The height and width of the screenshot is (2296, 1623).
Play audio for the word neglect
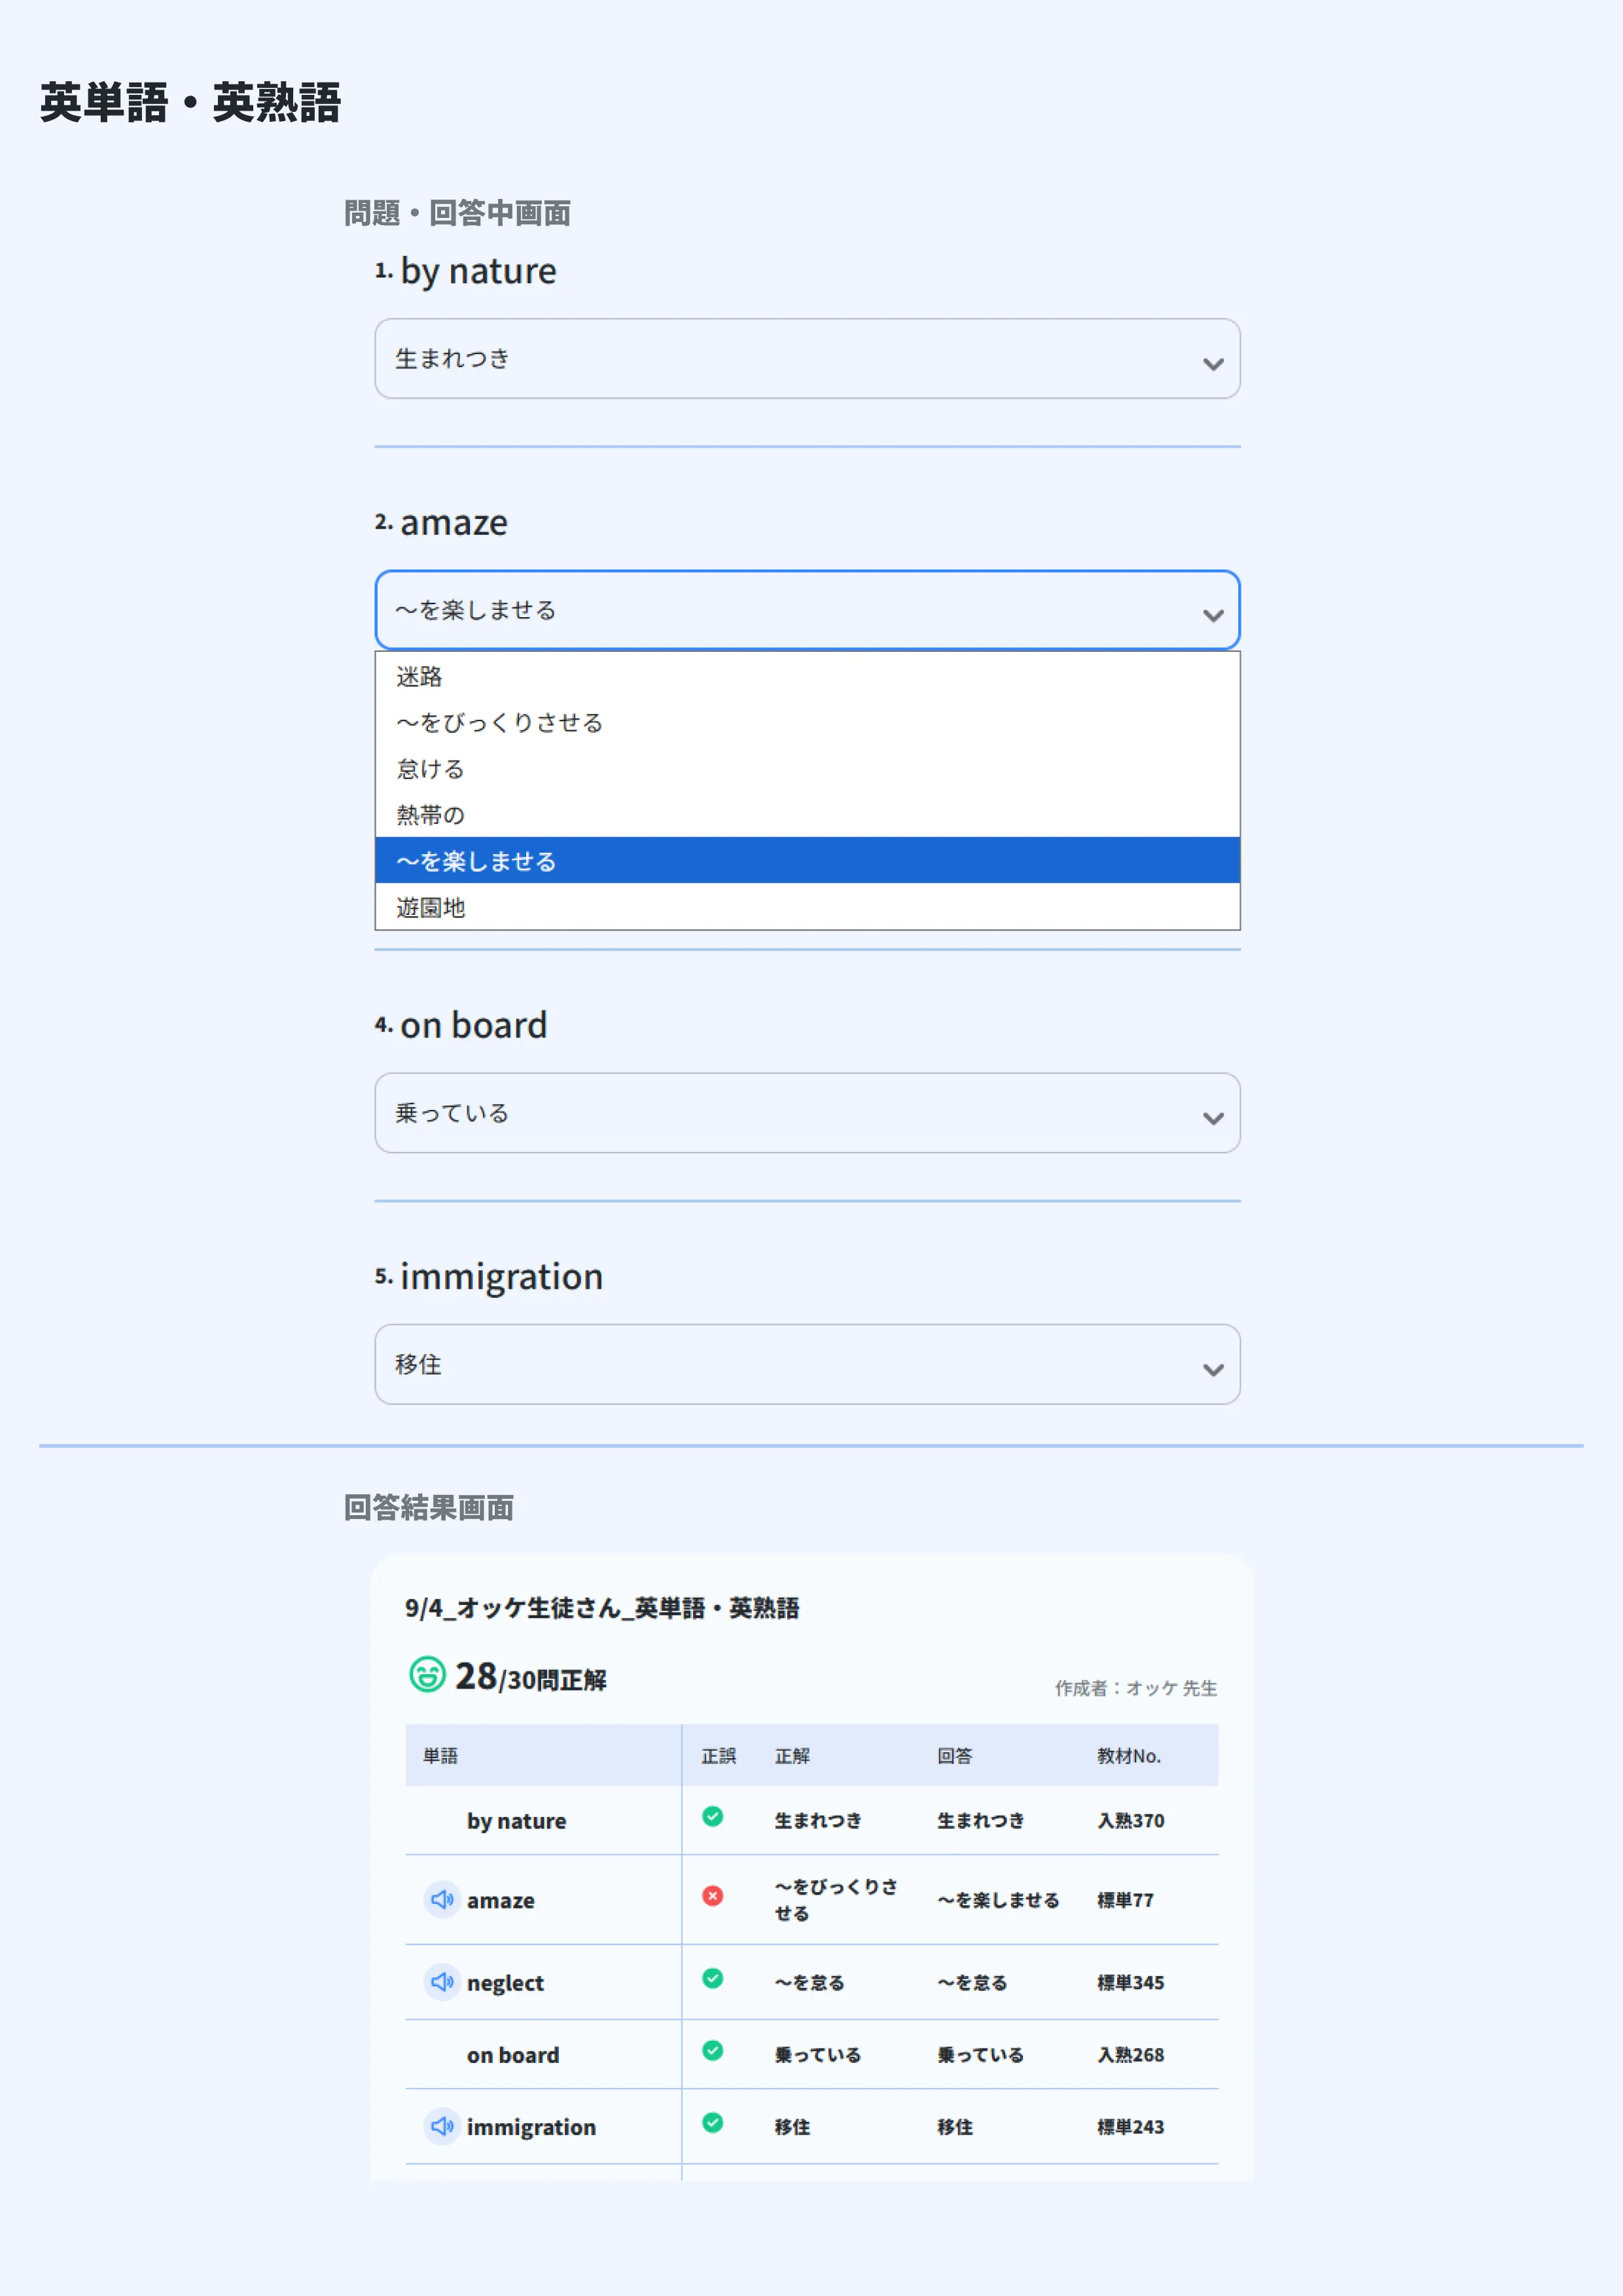coord(441,1981)
